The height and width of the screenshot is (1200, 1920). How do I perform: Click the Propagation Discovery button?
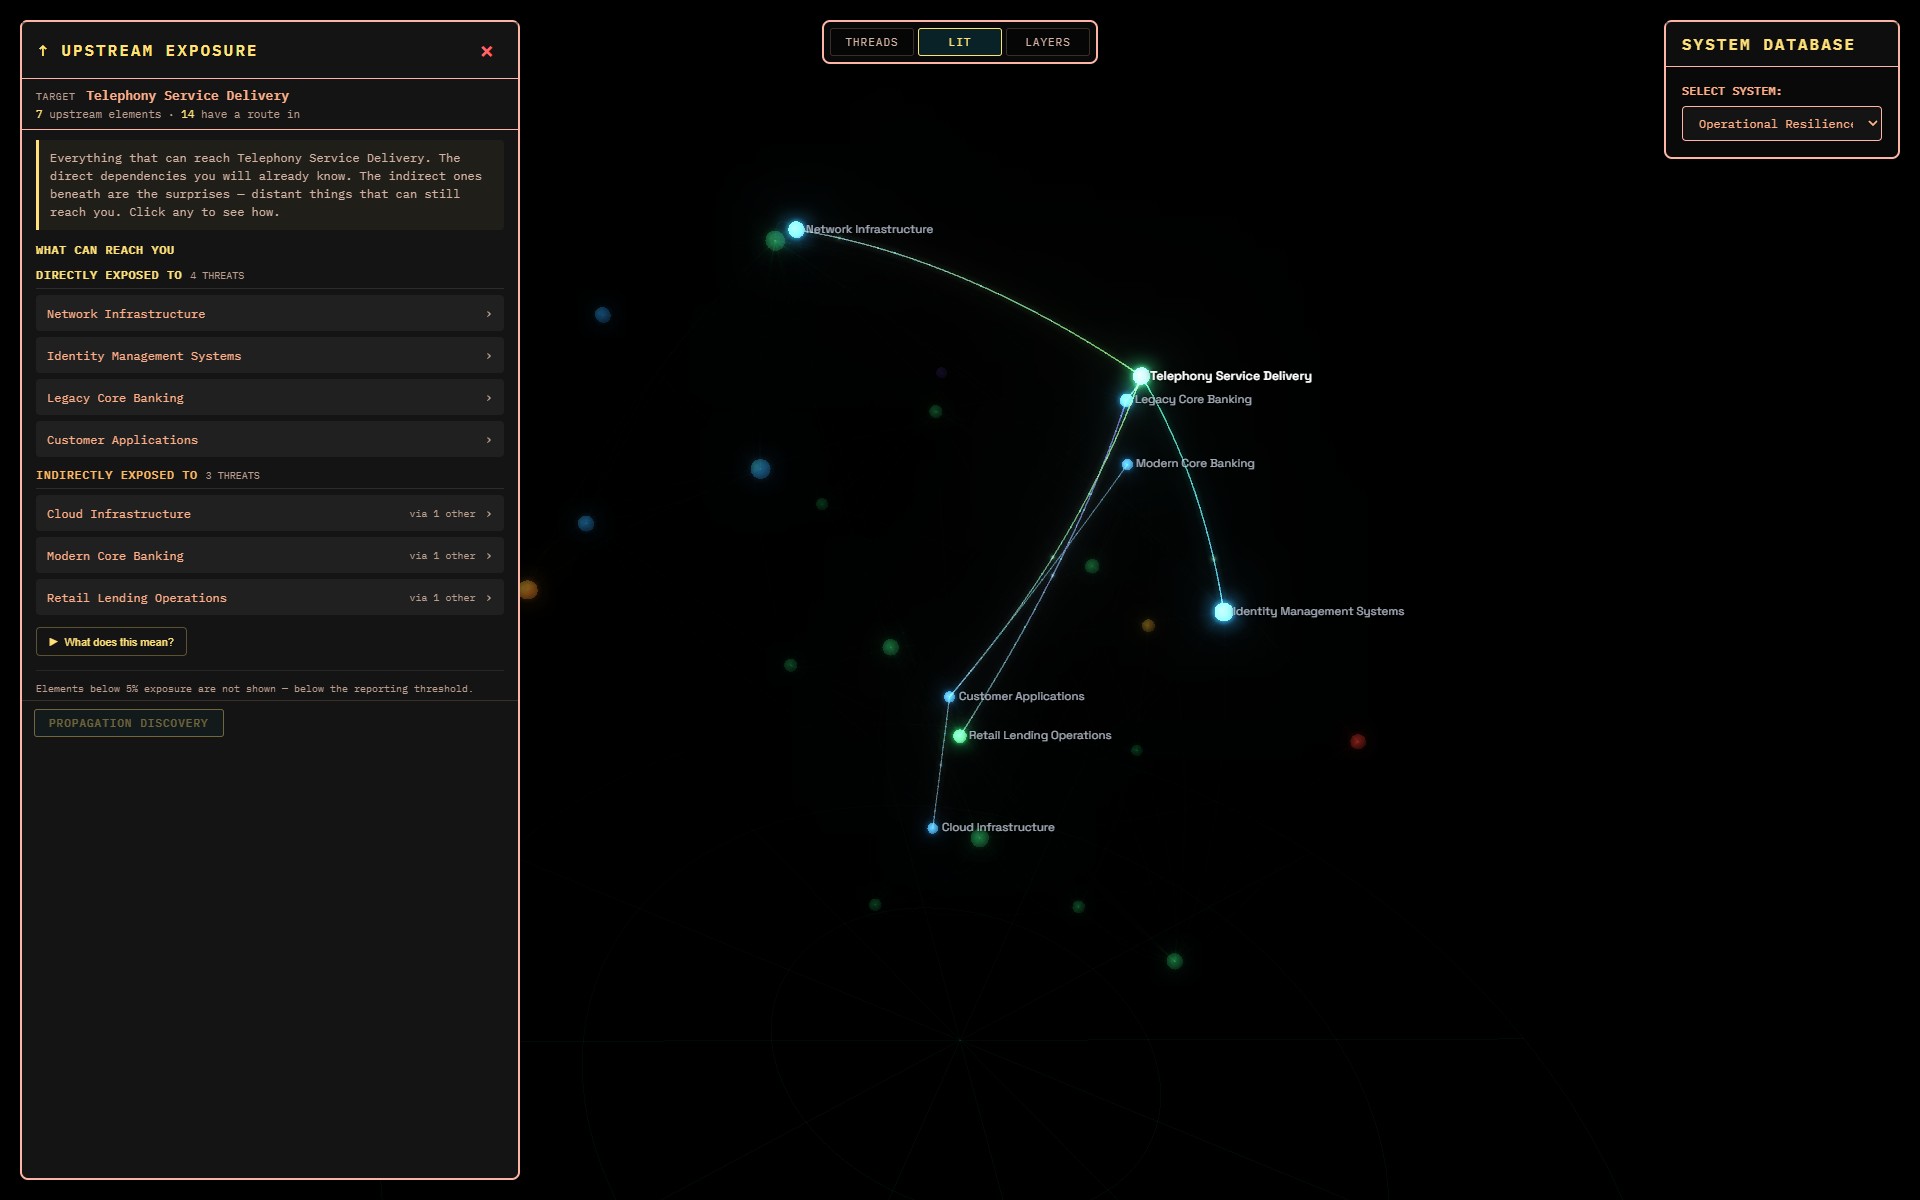click(129, 723)
